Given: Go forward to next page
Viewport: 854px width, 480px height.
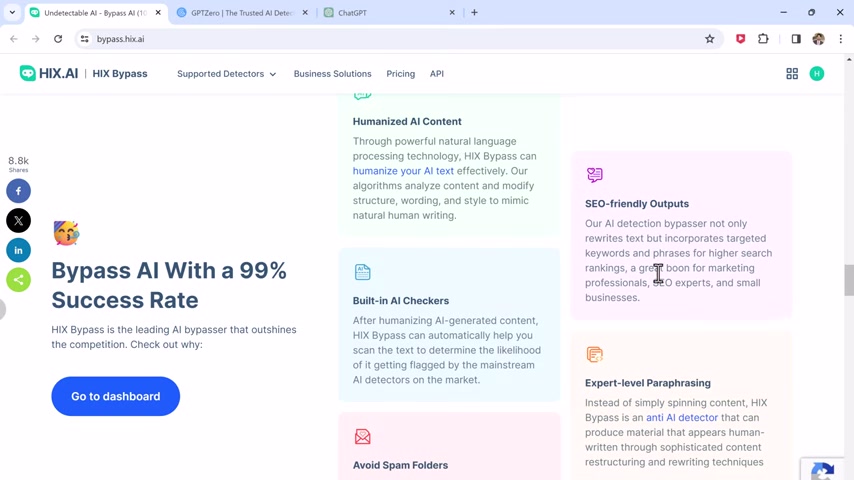Looking at the screenshot, I should [x=35, y=39].
